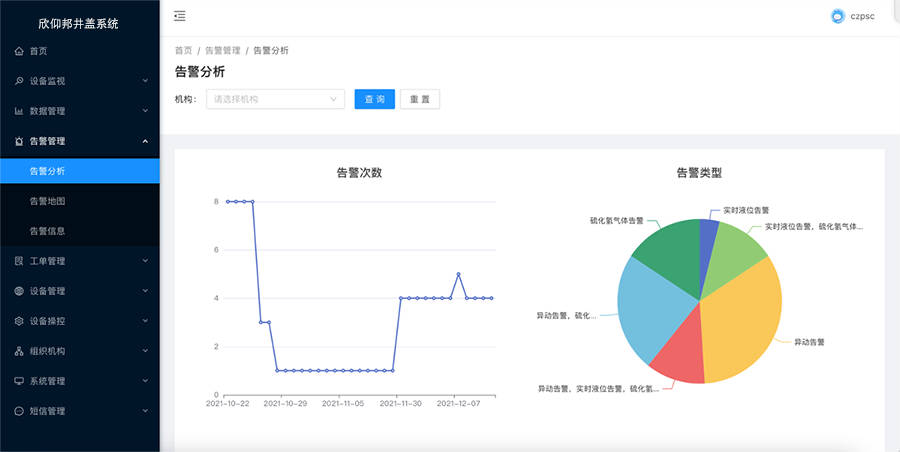The image size is (900, 452).
Task: Click the 组织机构 hierarchy icon
Action: pos(20,351)
